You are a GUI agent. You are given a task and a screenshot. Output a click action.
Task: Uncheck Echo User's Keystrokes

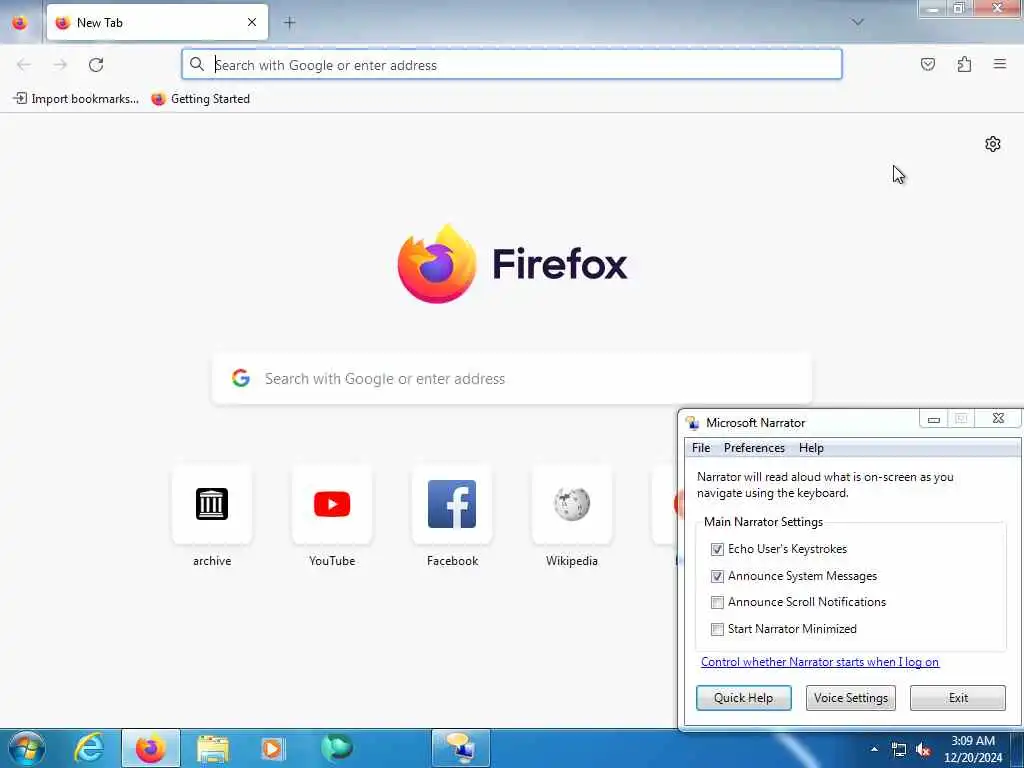(717, 549)
